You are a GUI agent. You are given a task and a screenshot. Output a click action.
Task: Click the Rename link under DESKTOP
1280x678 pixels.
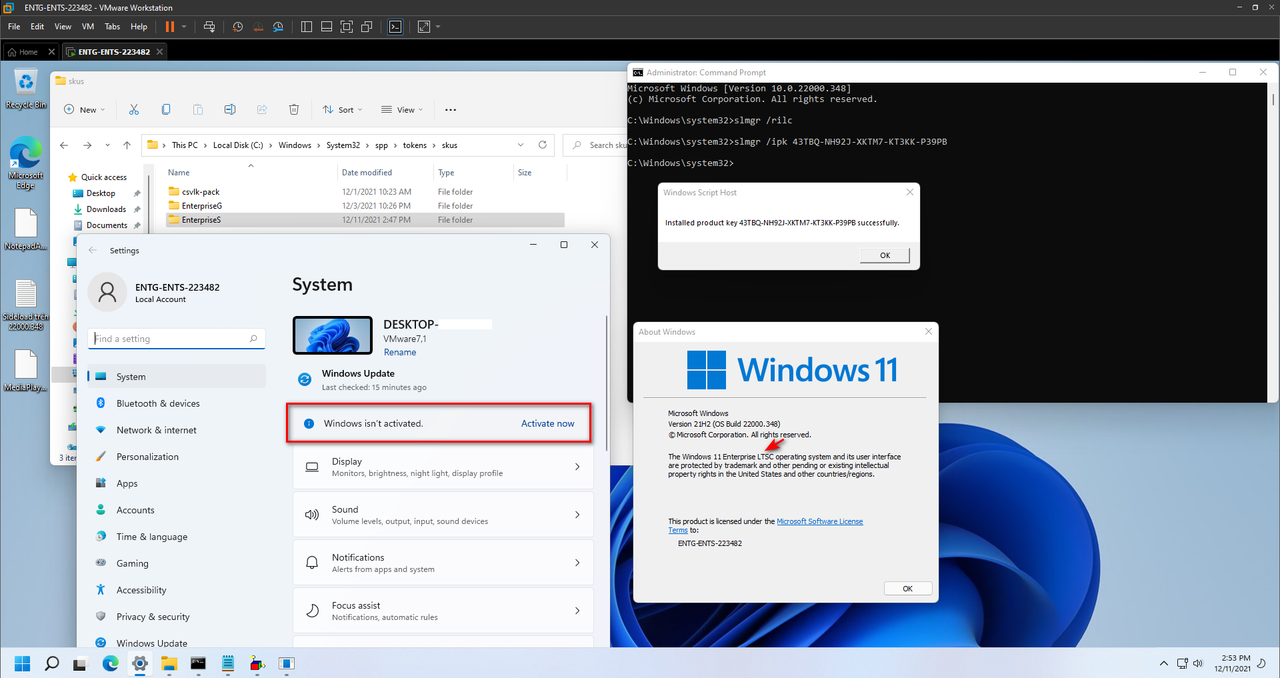400,352
